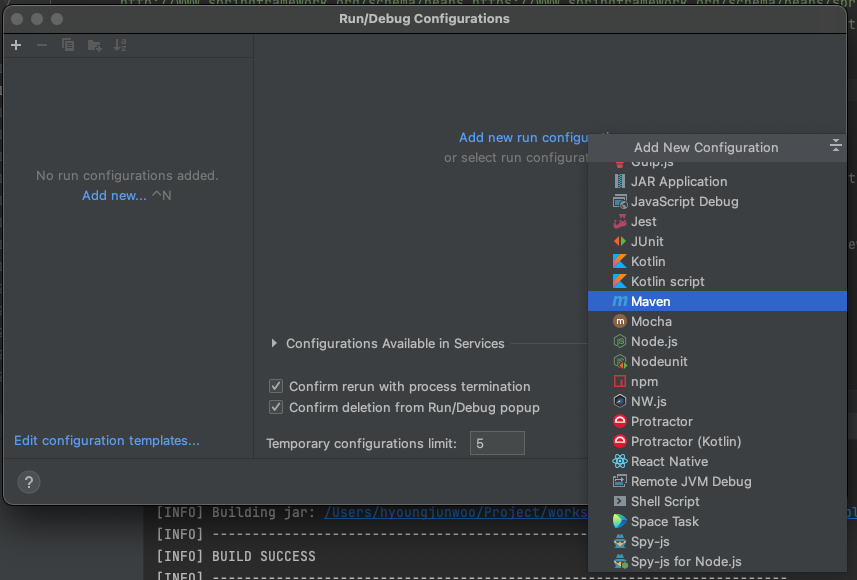Select the Jest label text
The width and height of the screenshot is (857, 580).
point(643,221)
